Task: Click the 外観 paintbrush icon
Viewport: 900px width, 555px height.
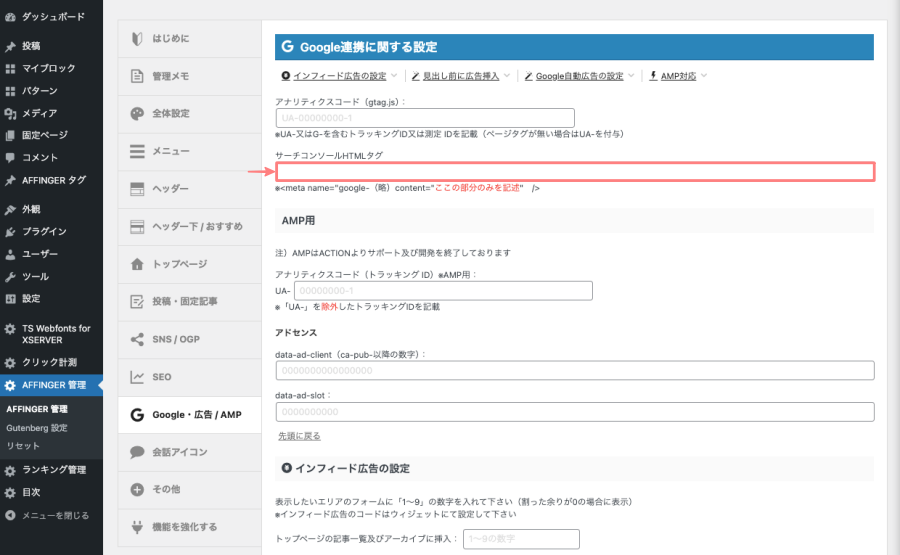Action: point(10,209)
